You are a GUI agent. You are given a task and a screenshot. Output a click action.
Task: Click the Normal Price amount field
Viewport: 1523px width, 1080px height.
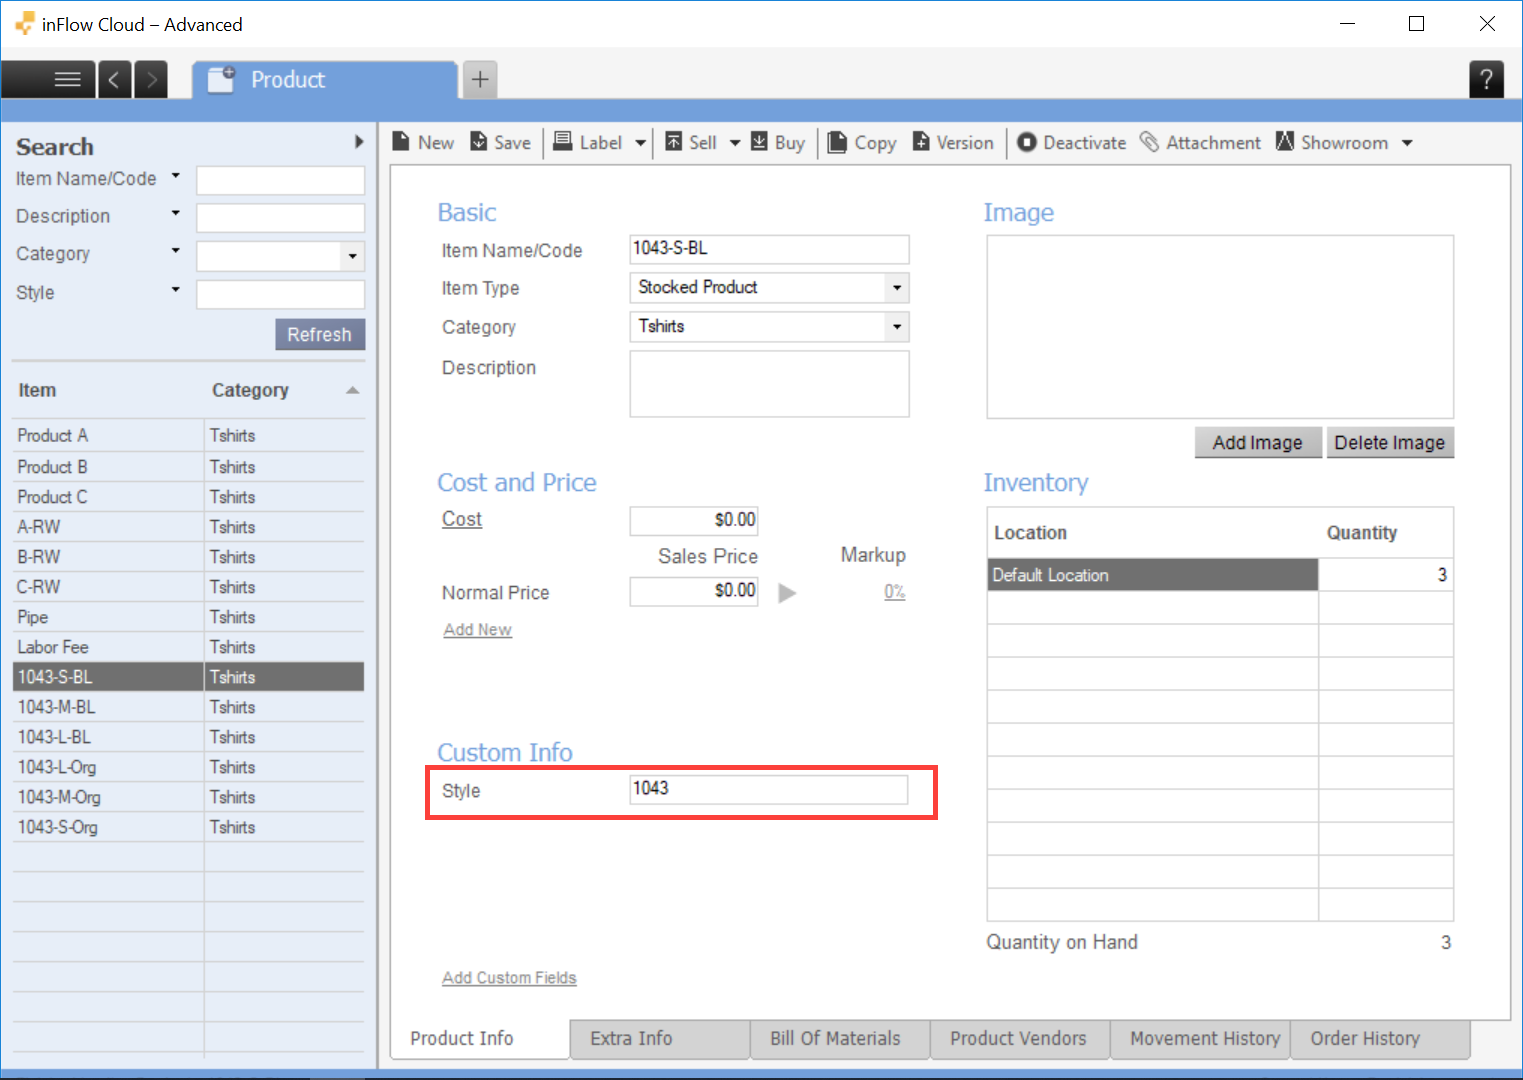pyautogui.click(x=694, y=591)
